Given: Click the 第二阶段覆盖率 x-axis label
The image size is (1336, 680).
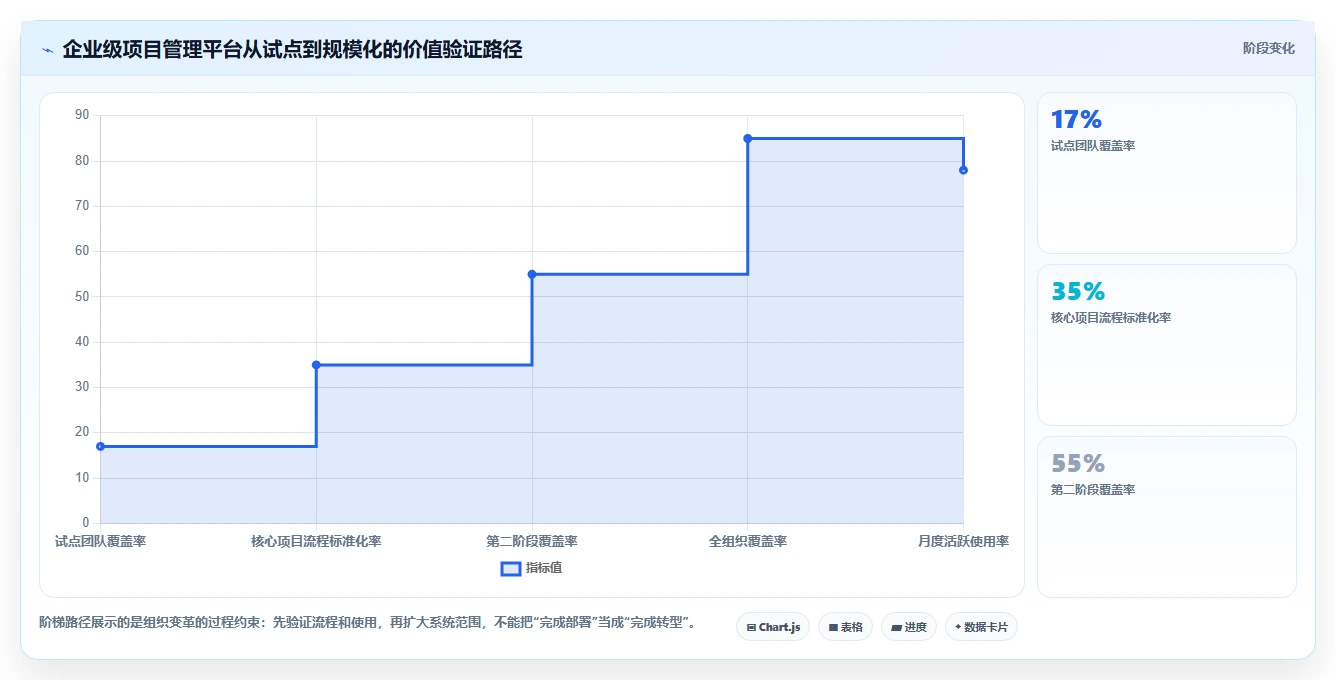Looking at the screenshot, I should click(x=532, y=541).
